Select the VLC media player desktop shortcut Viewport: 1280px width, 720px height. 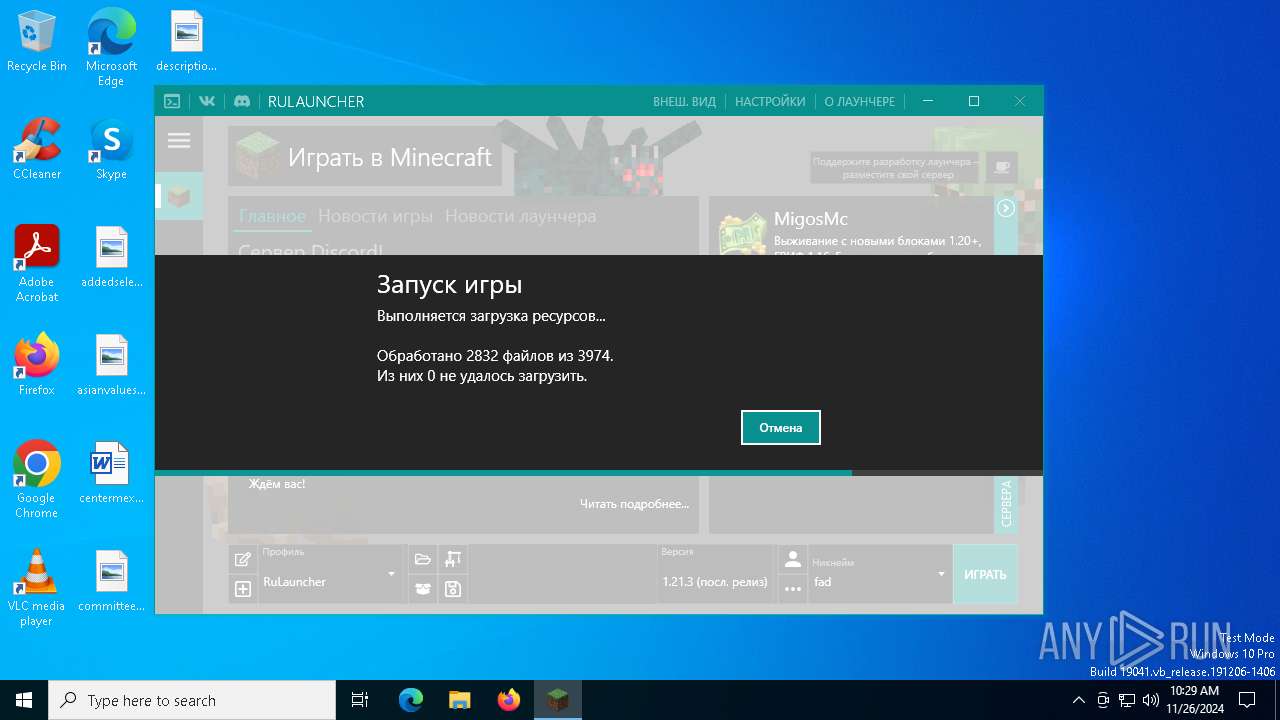point(37,588)
